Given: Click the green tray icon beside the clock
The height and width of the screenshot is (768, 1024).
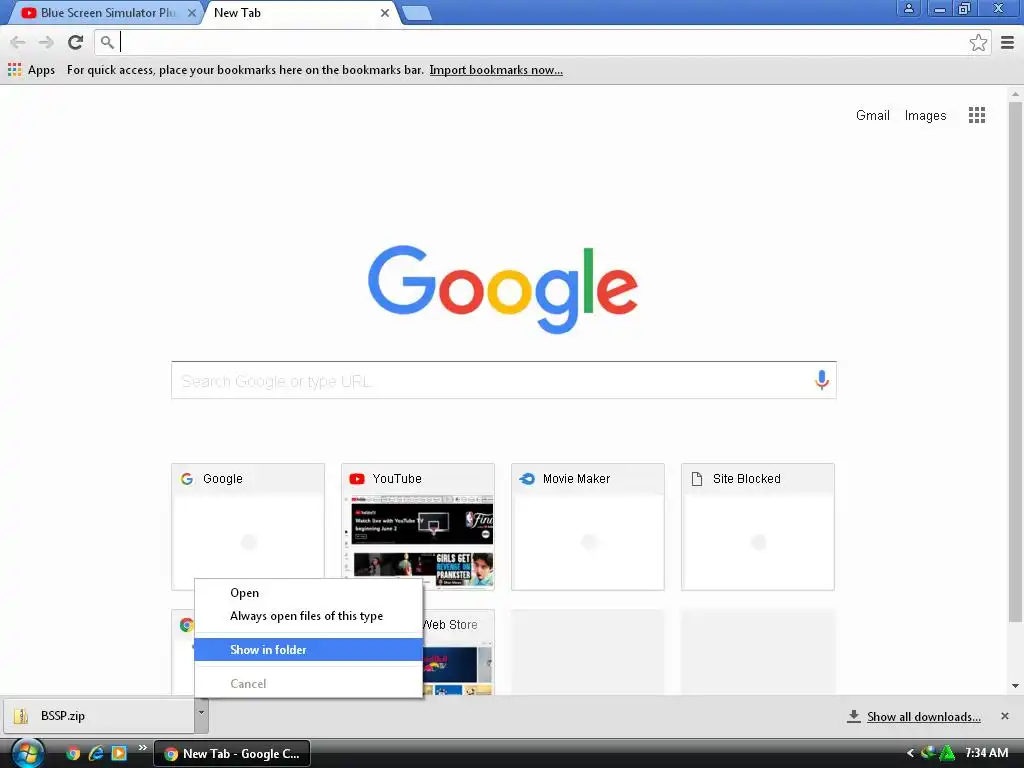Looking at the screenshot, I should pos(947,753).
